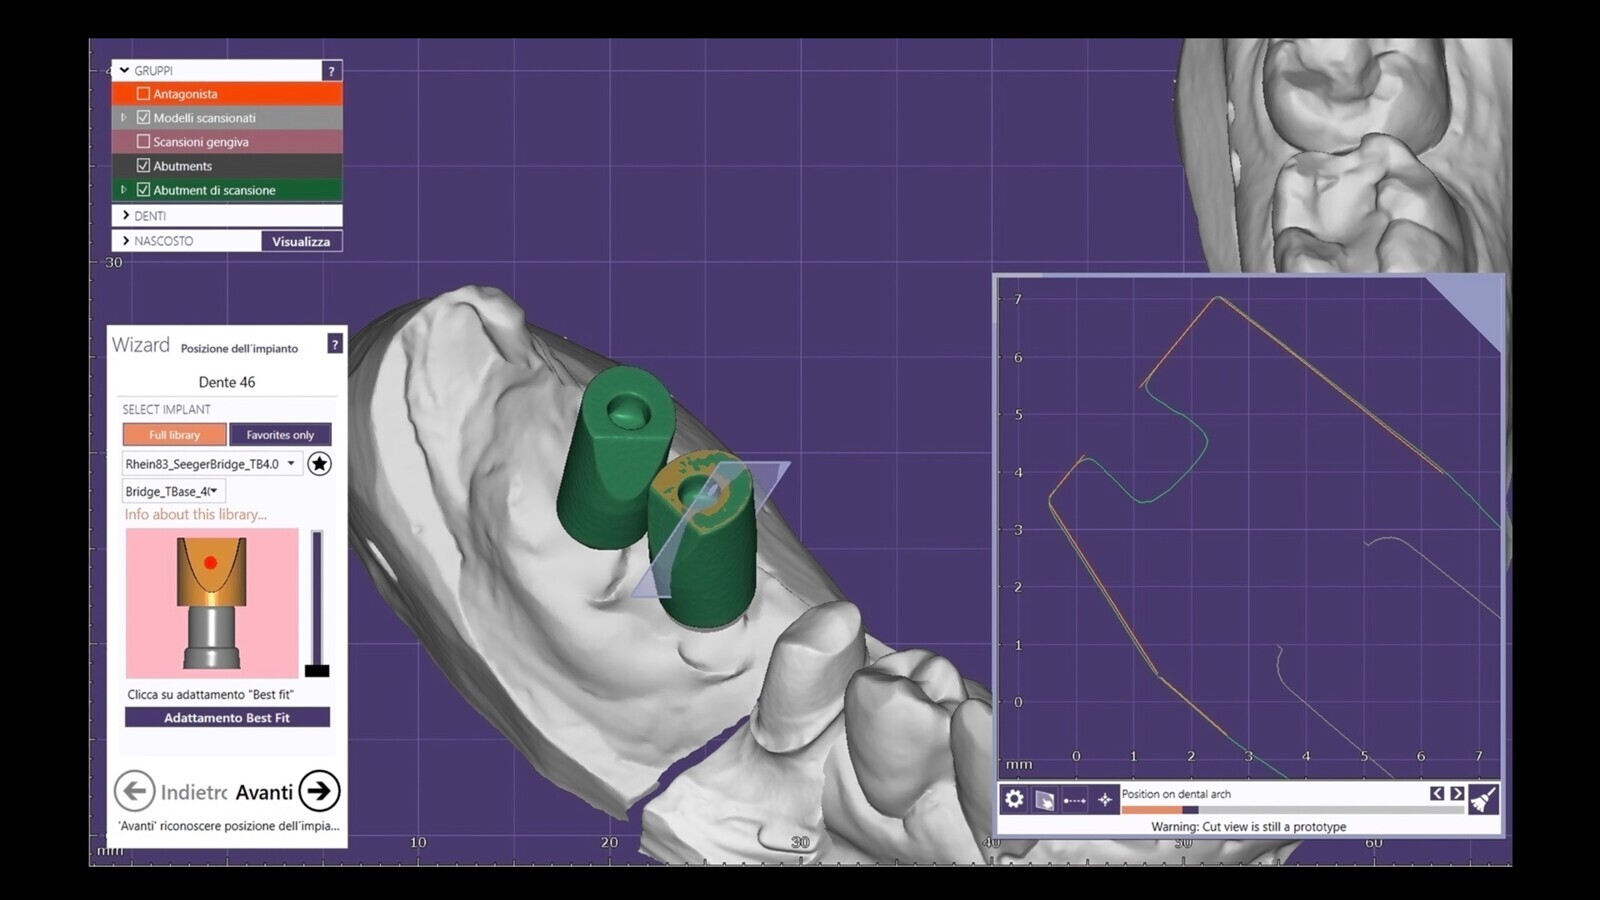The image size is (1600, 900).
Task: Go to previous cut view position
Action: click(x=1437, y=793)
